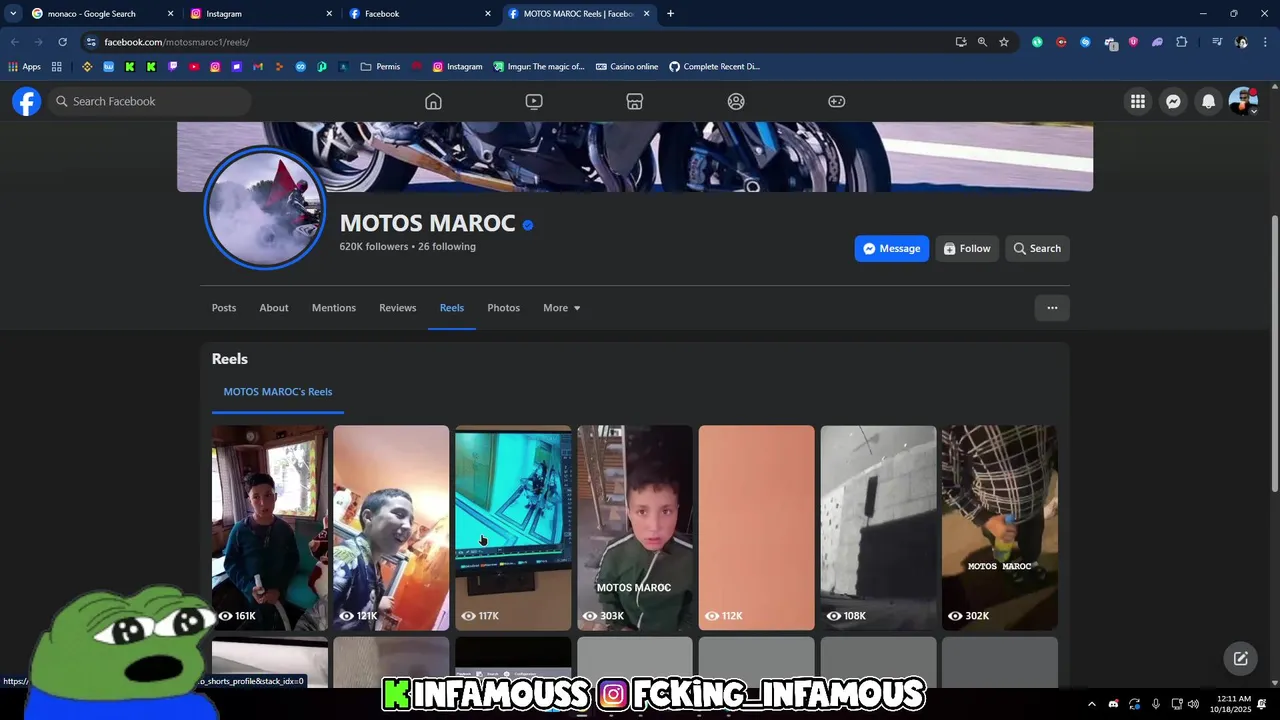
Task: Open the Groups icon in top navigation
Action: click(x=736, y=101)
